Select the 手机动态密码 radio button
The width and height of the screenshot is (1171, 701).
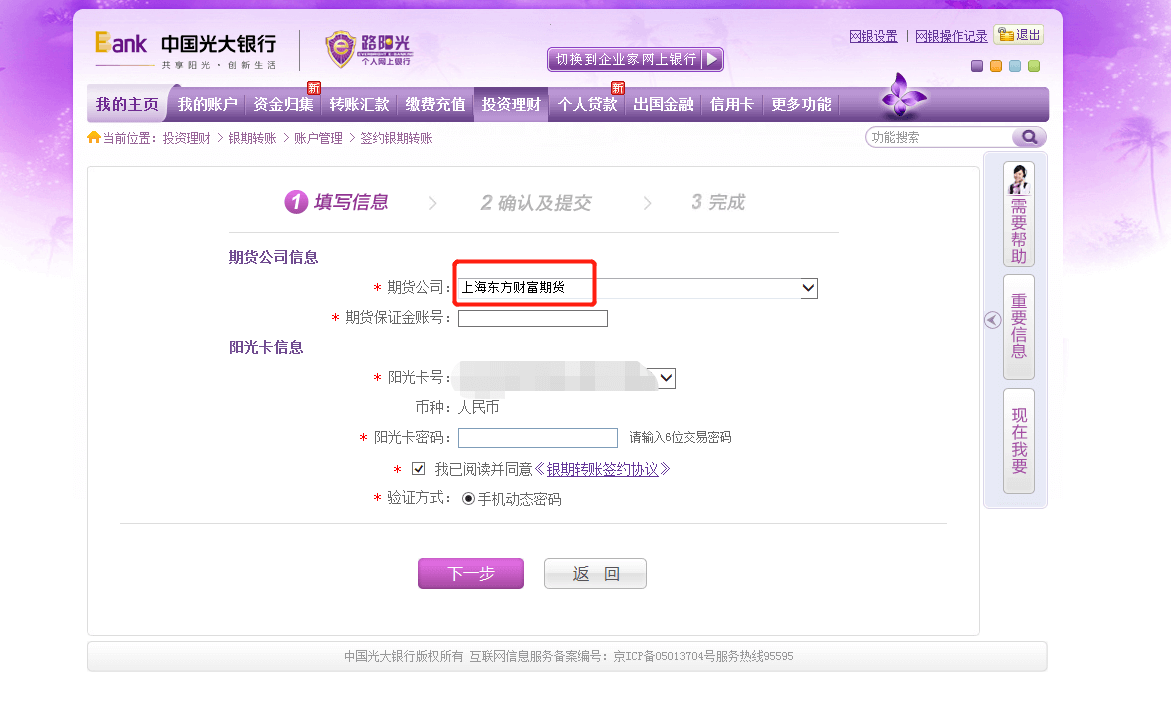click(468, 499)
